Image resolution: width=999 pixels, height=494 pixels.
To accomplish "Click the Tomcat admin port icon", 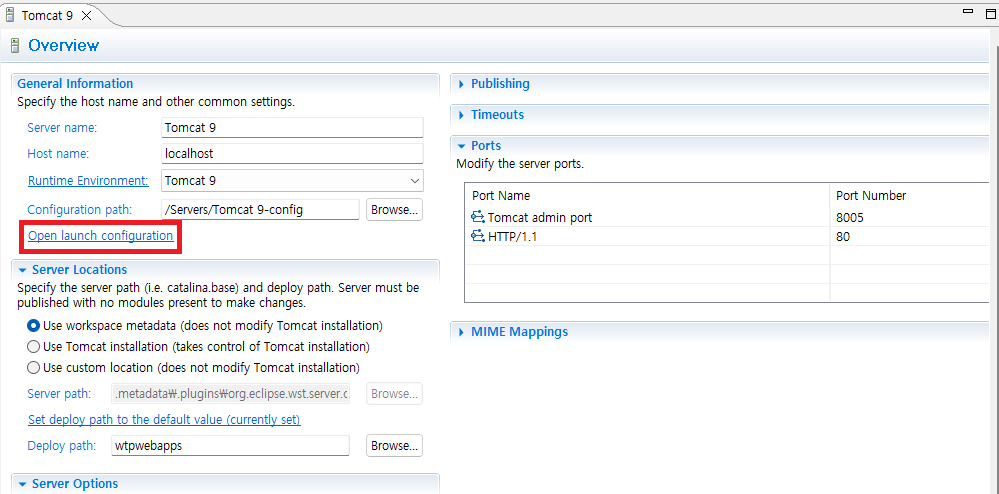I will (x=478, y=217).
